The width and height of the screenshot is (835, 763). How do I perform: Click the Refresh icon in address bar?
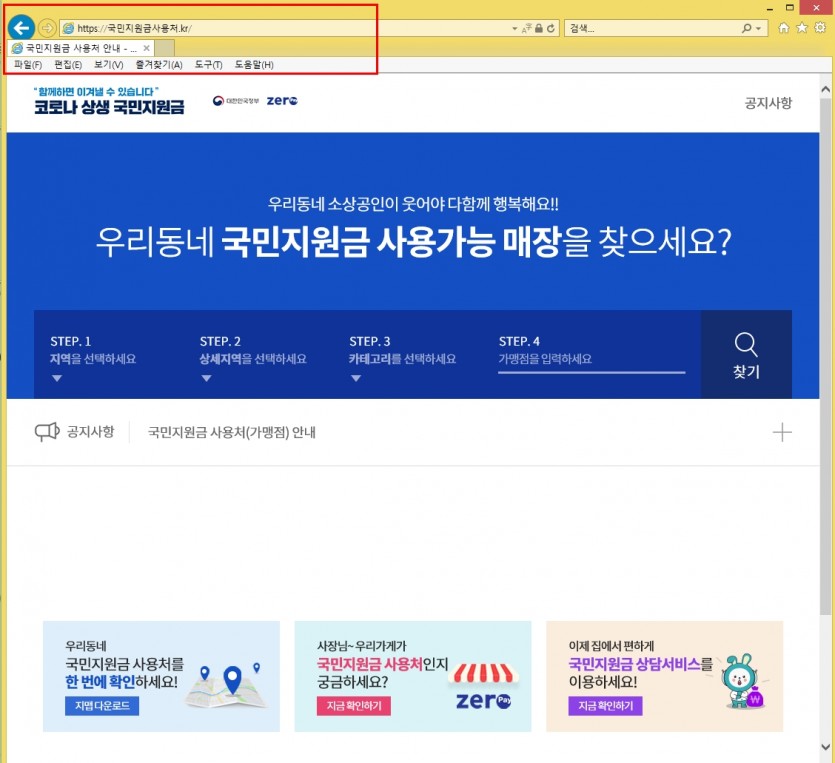(x=551, y=29)
